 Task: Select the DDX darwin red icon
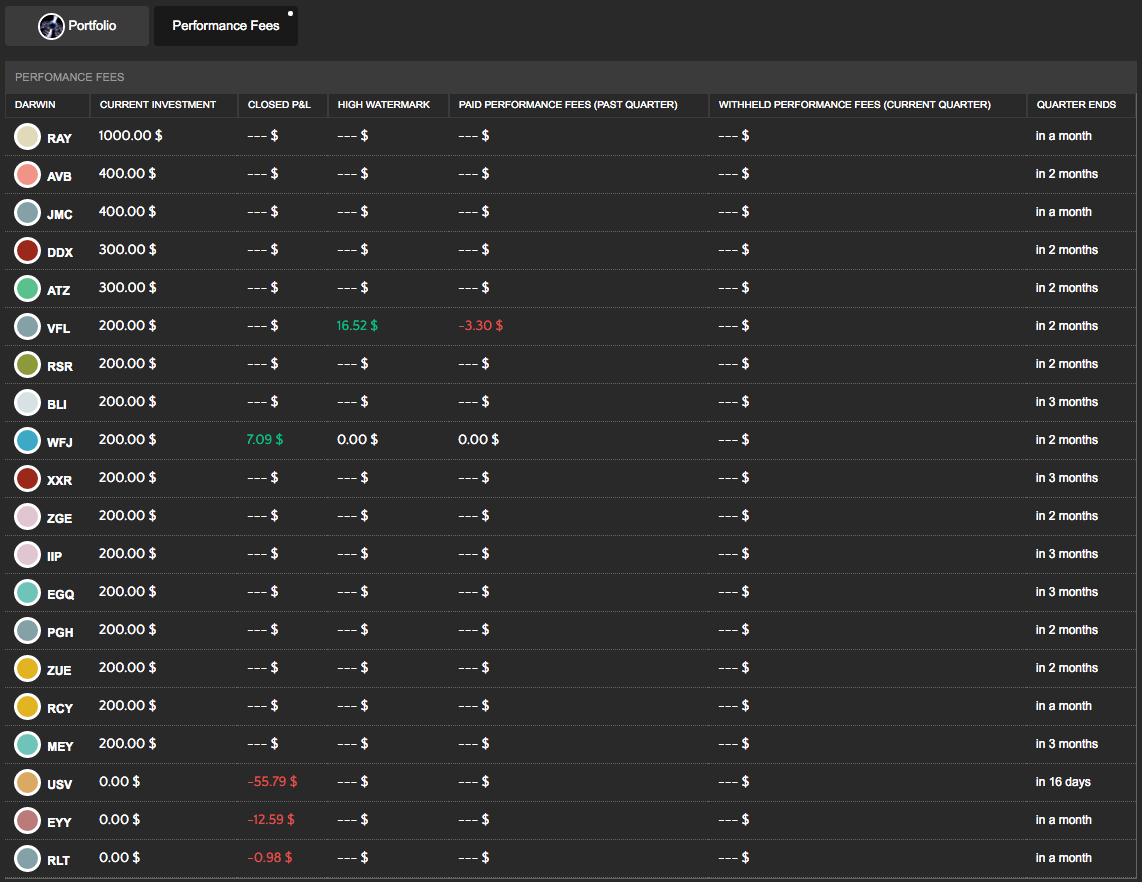(x=27, y=251)
